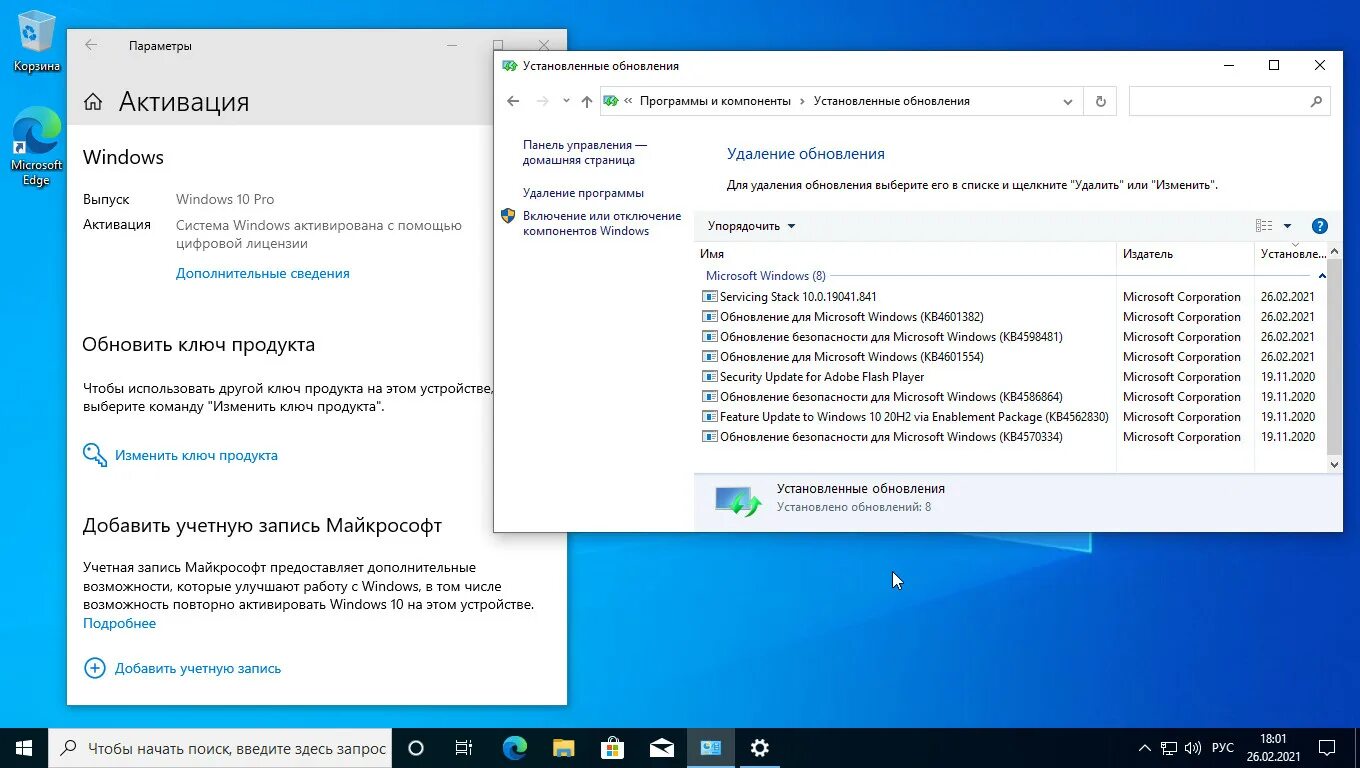Open Подробнее link in Settings
Viewport: 1360px width, 768px height.
[119, 623]
